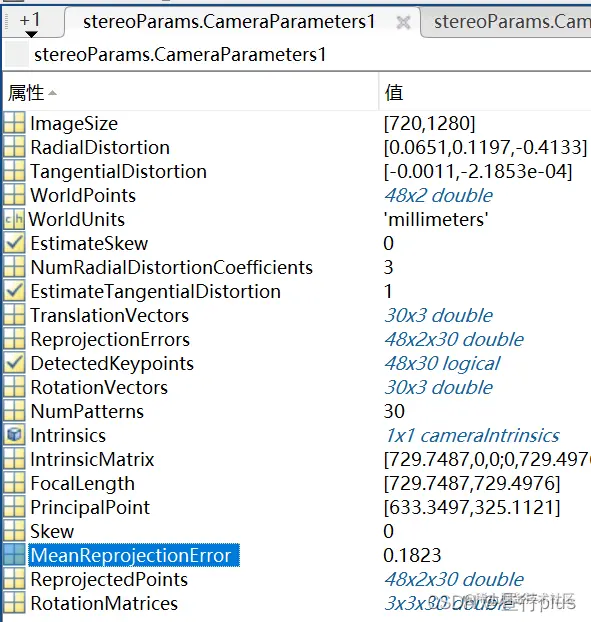The image size is (591, 622).
Task: Click the NumPatterns matrix icon
Action: pos(14,411)
